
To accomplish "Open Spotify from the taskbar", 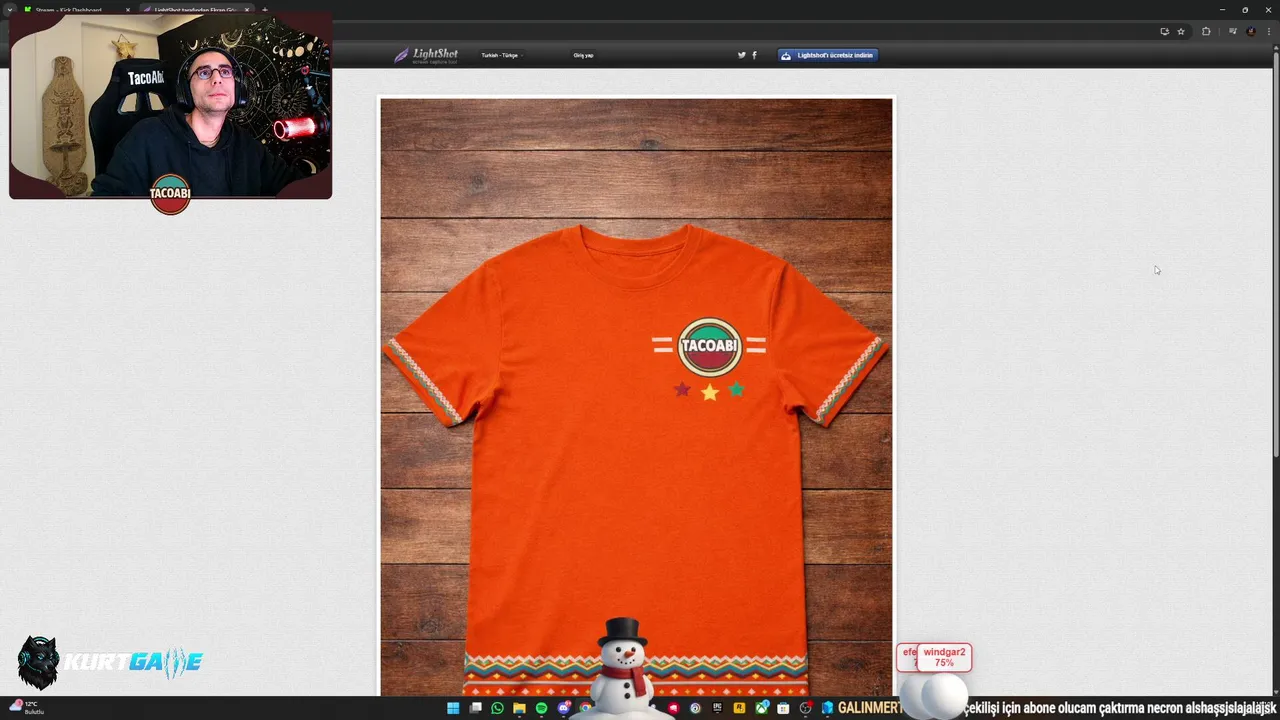I will [541, 708].
